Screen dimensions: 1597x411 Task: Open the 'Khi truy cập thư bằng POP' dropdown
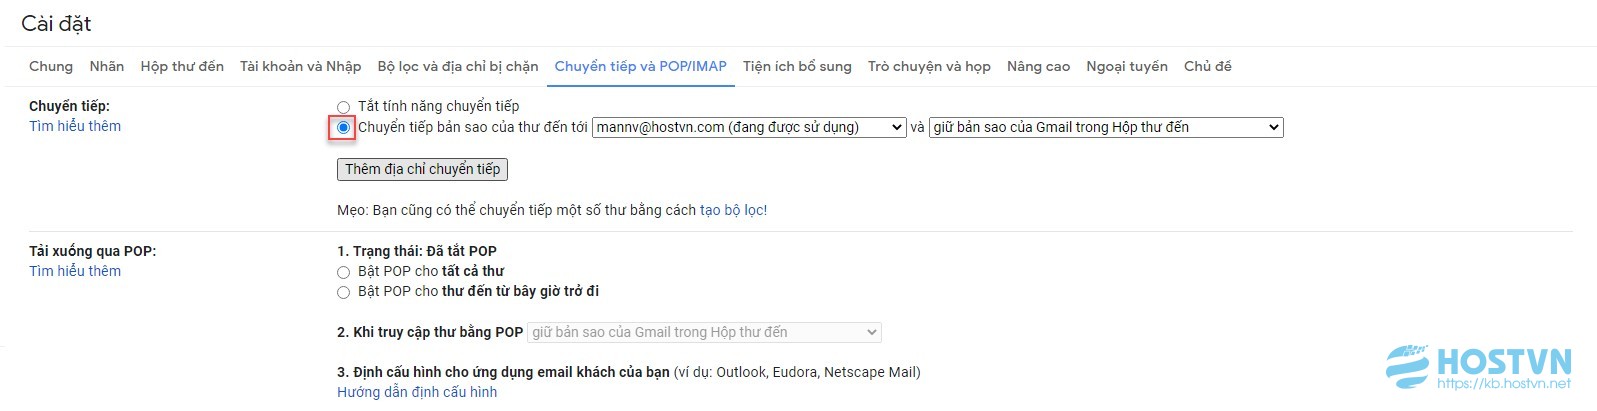[x=704, y=332]
